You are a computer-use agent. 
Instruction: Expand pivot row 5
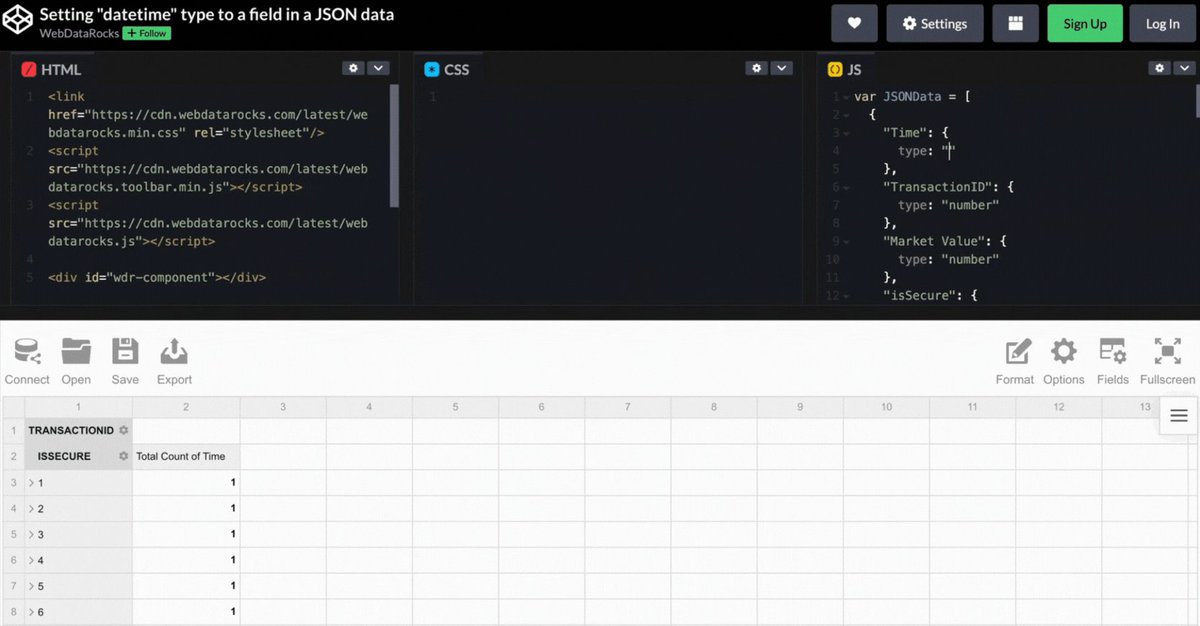coord(31,587)
